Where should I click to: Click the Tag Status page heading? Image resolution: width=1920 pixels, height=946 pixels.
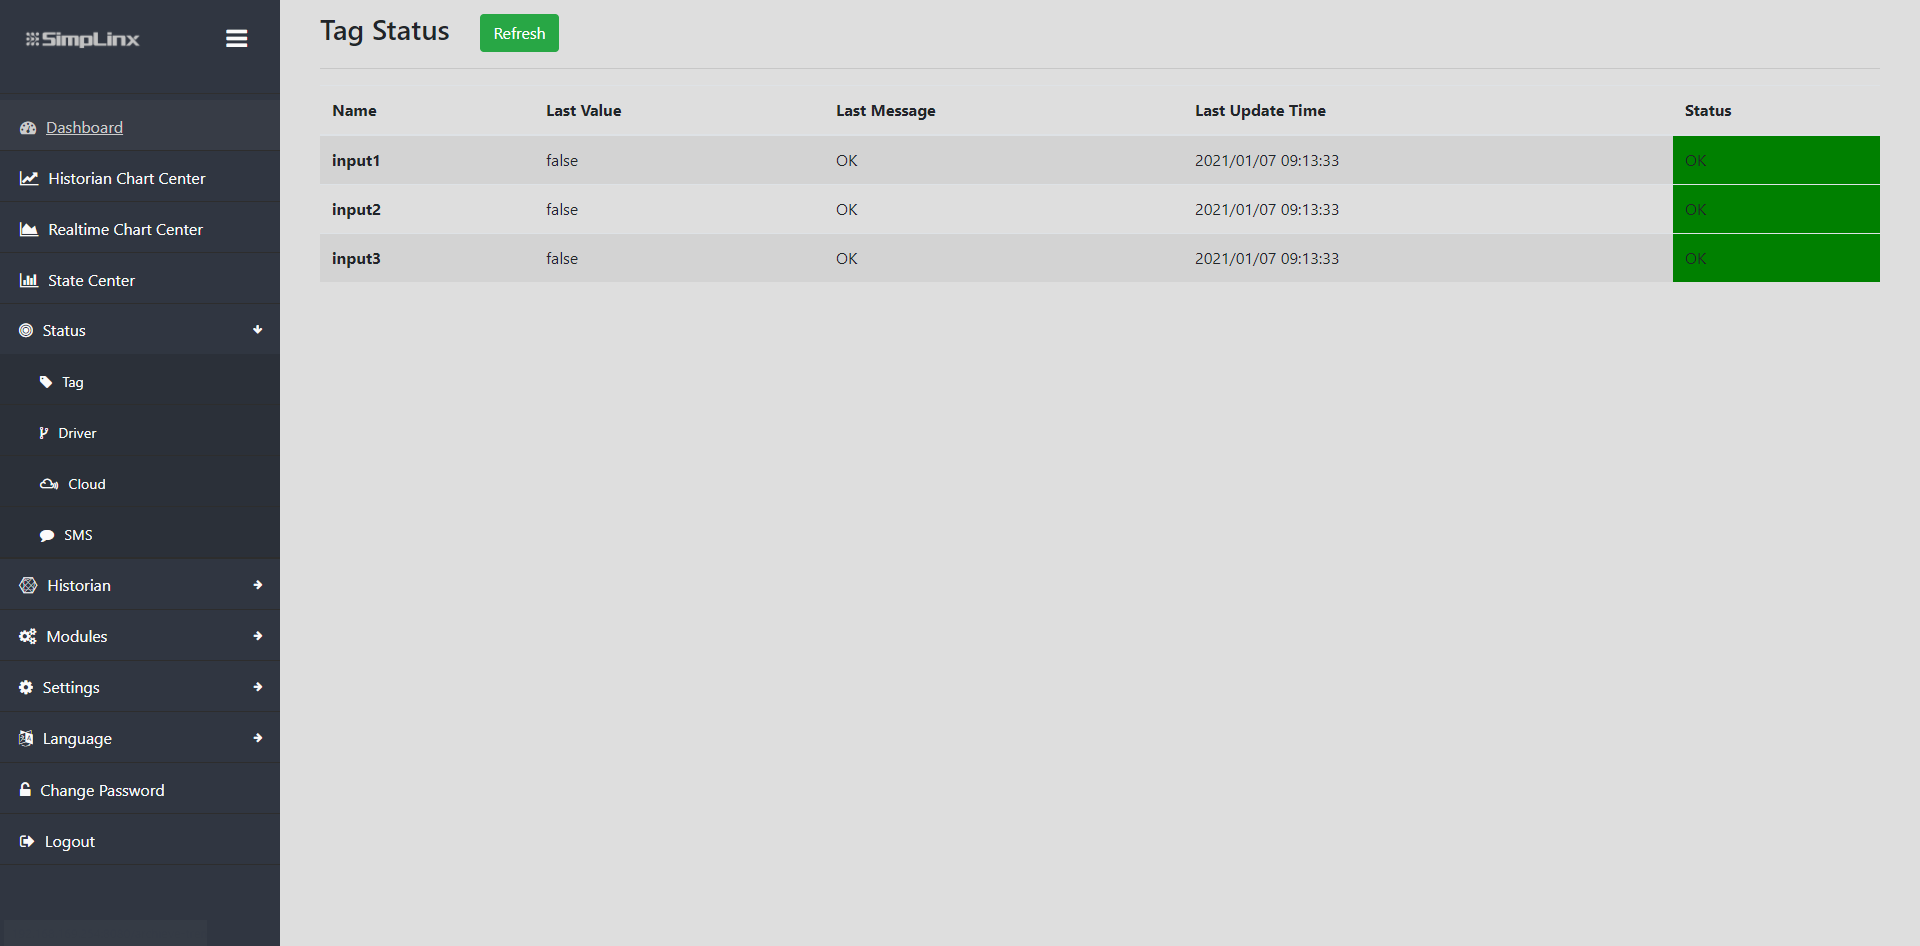385,32
